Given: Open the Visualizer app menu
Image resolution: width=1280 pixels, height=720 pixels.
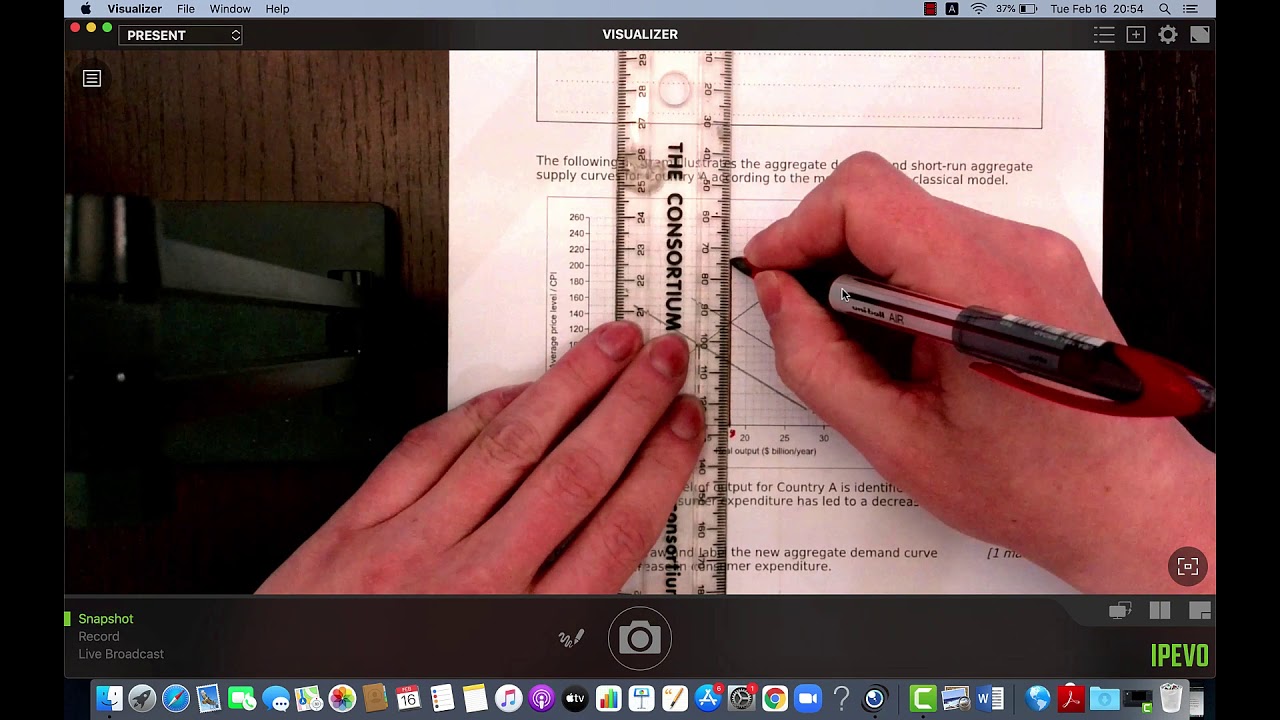Looking at the screenshot, I should (134, 9).
